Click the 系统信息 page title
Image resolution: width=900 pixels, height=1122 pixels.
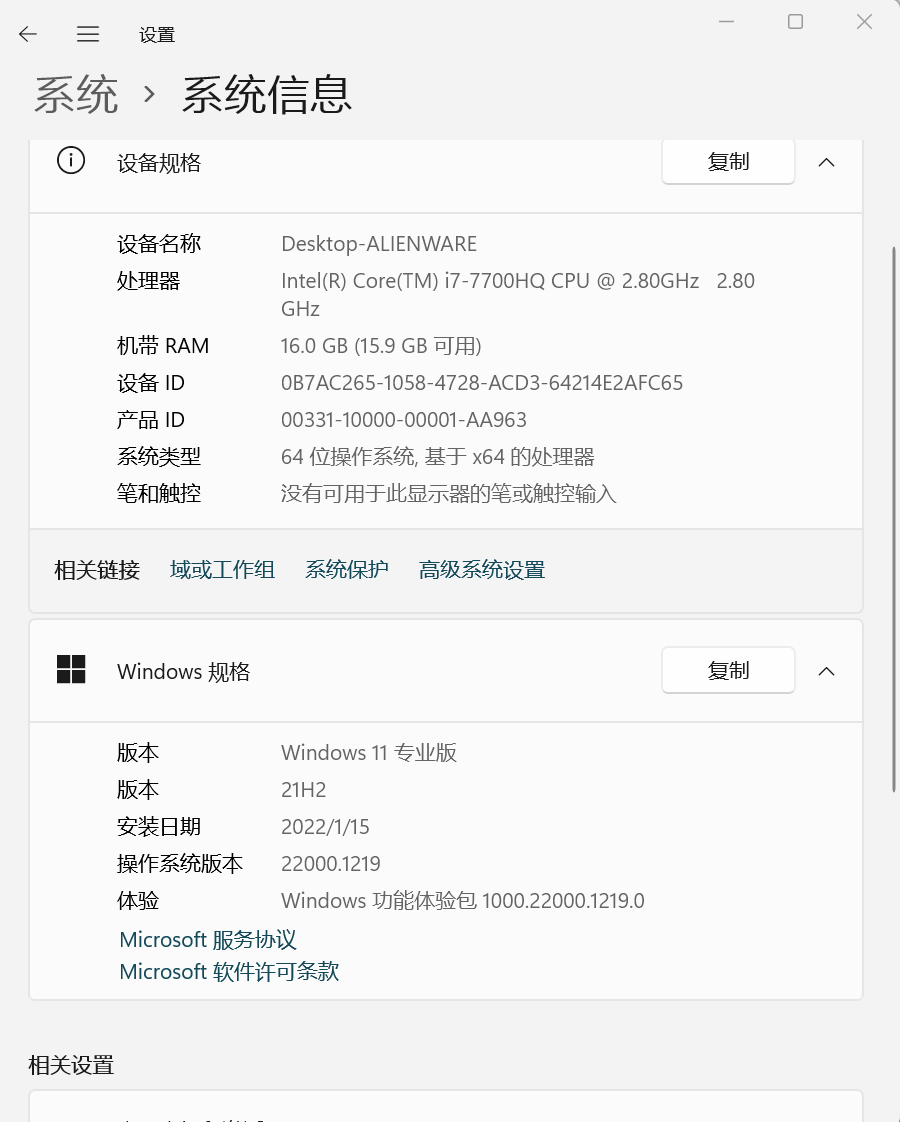pyautogui.click(x=267, y=94)
